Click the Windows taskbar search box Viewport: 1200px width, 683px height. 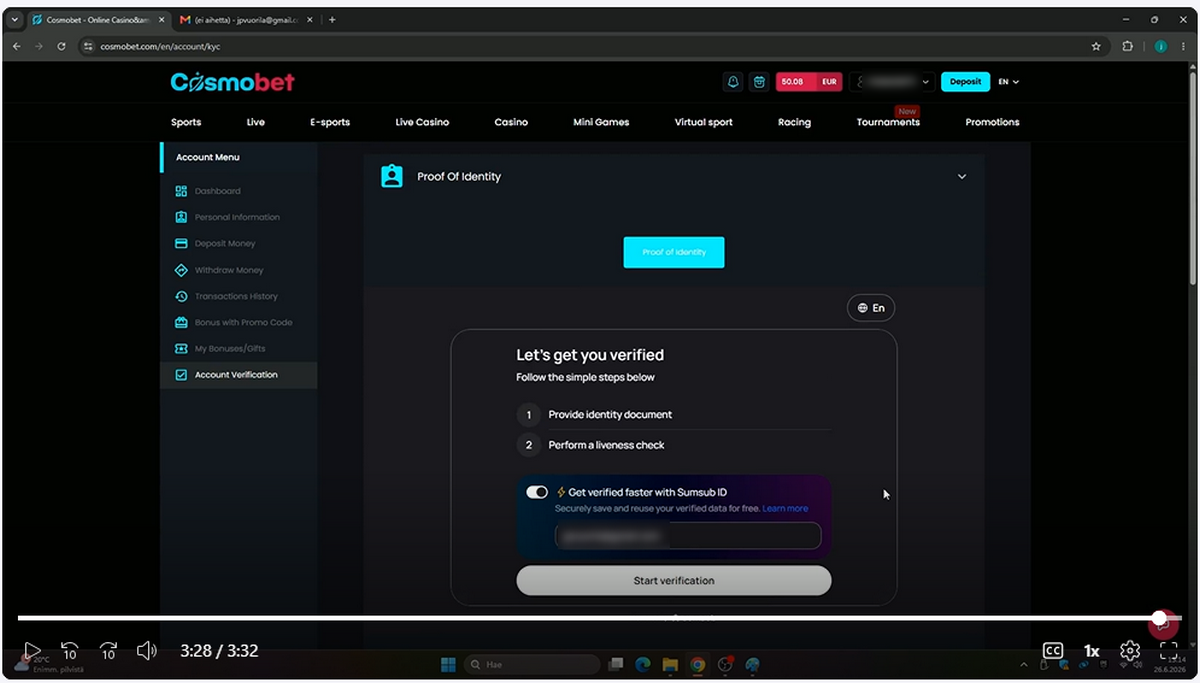coord(534,664)
